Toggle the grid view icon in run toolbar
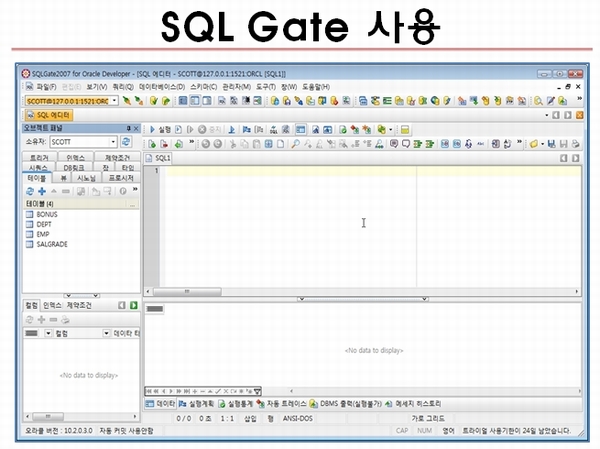 click(301, 130)
